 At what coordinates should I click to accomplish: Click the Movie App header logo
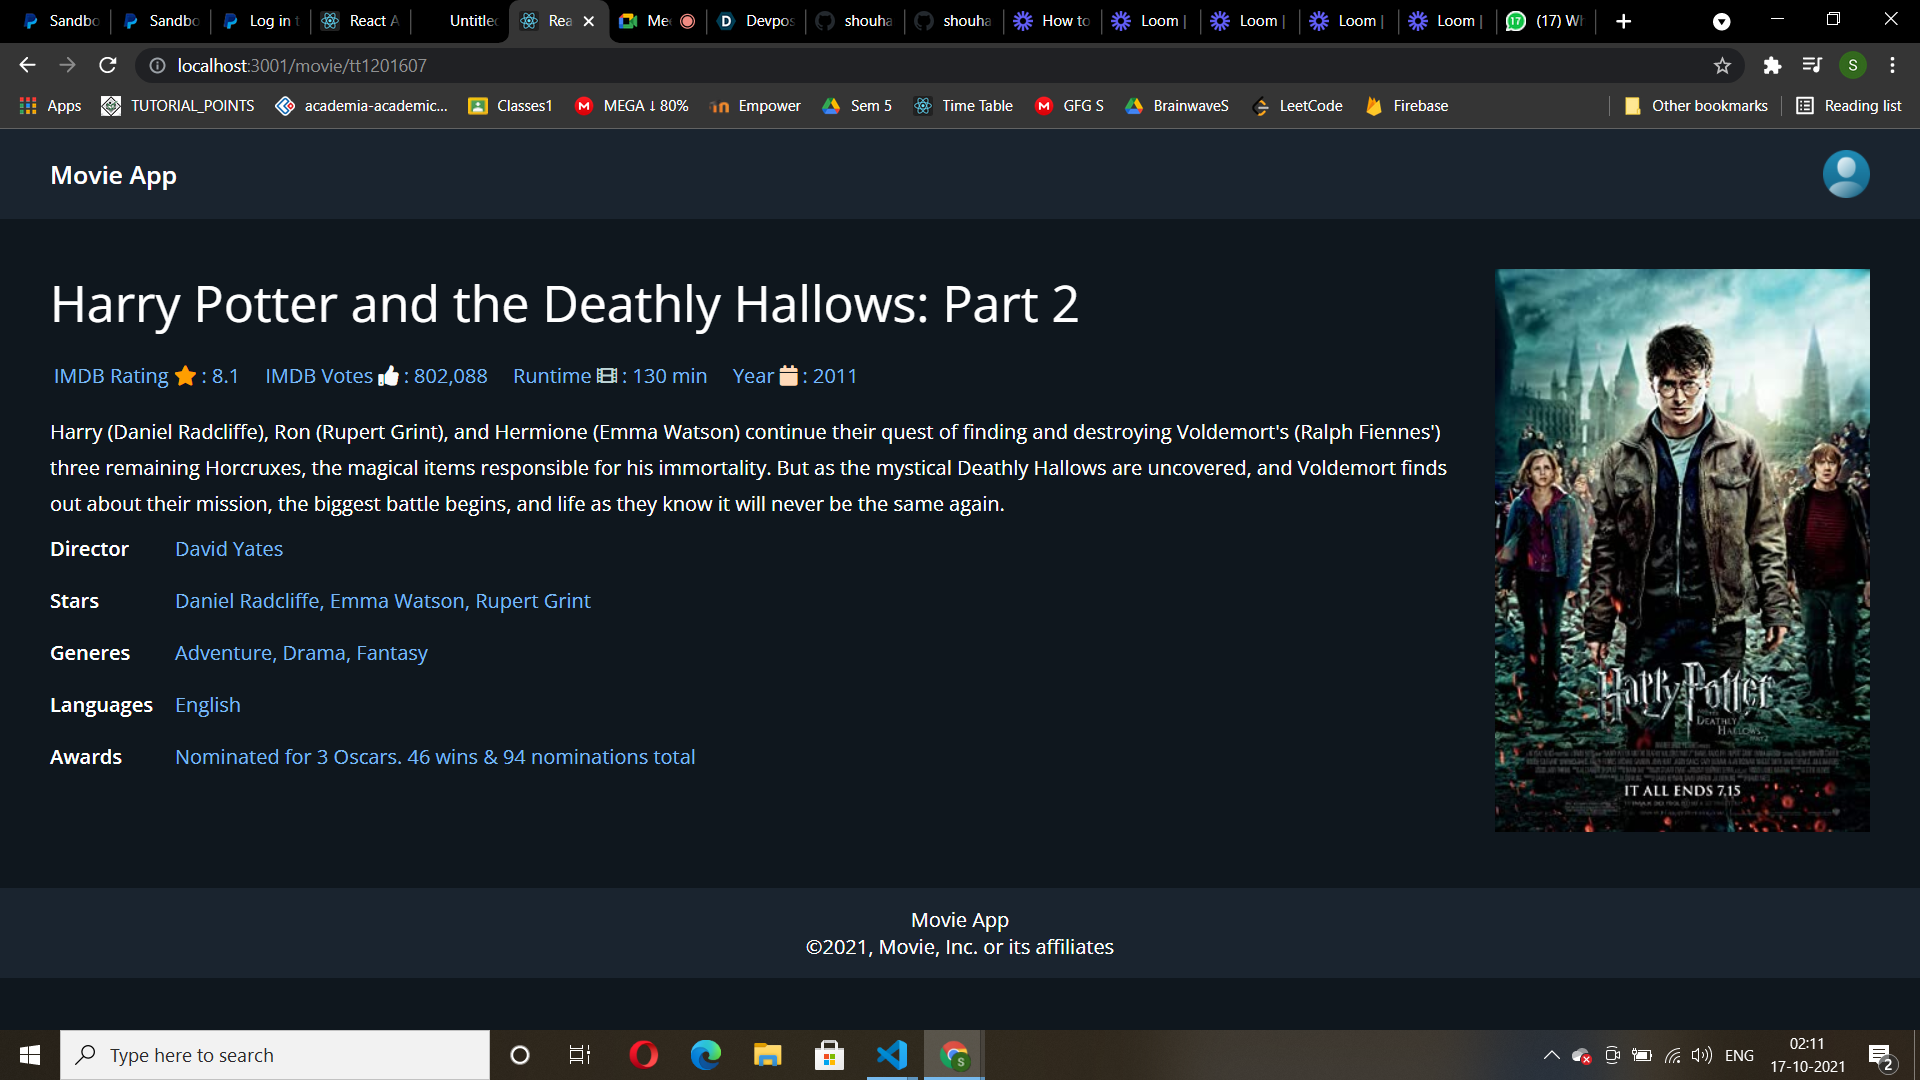(113, 175)
